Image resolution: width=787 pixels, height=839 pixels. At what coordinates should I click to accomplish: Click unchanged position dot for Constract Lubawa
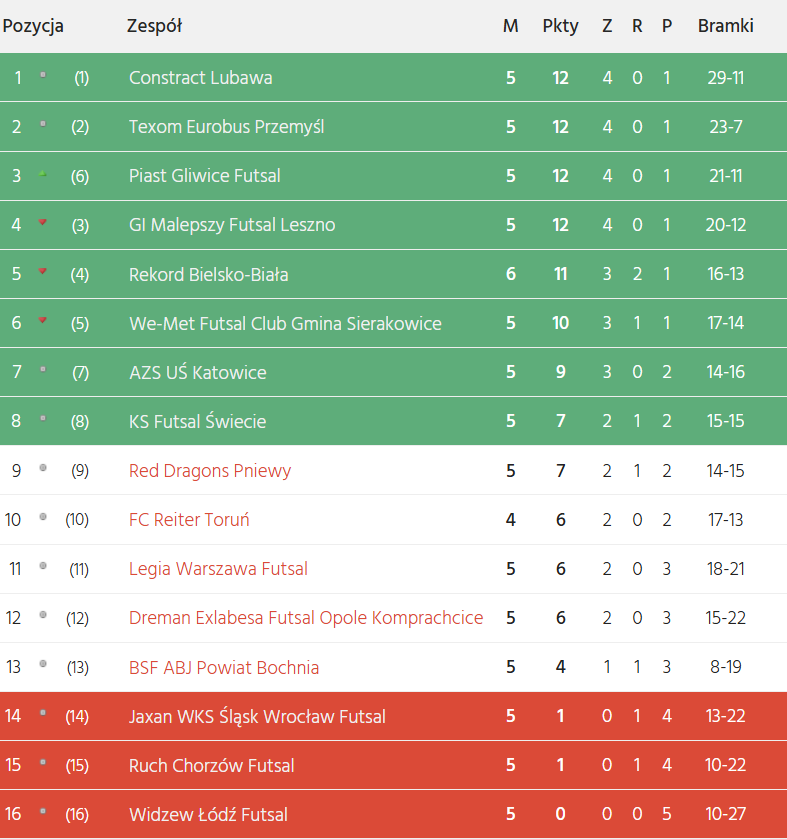42,75
